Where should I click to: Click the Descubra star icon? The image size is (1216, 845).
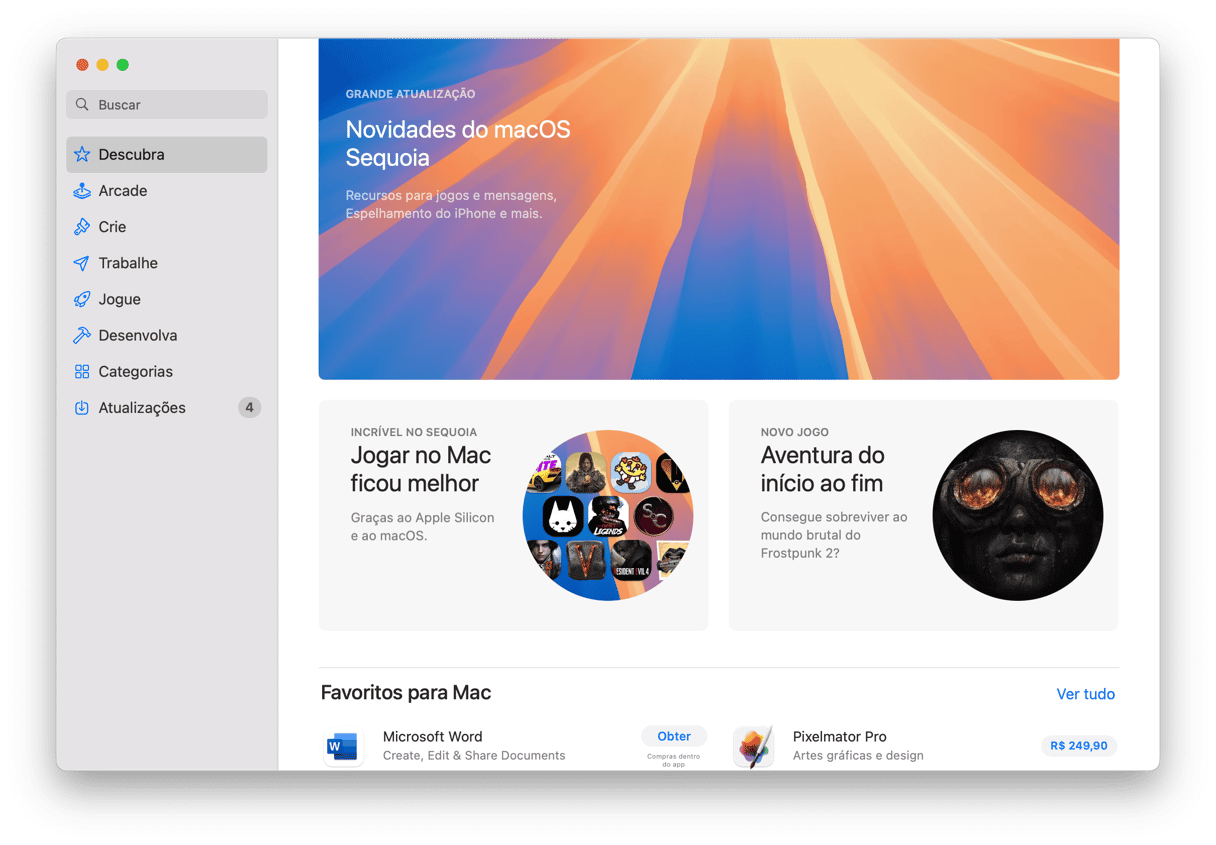[82, 155]
